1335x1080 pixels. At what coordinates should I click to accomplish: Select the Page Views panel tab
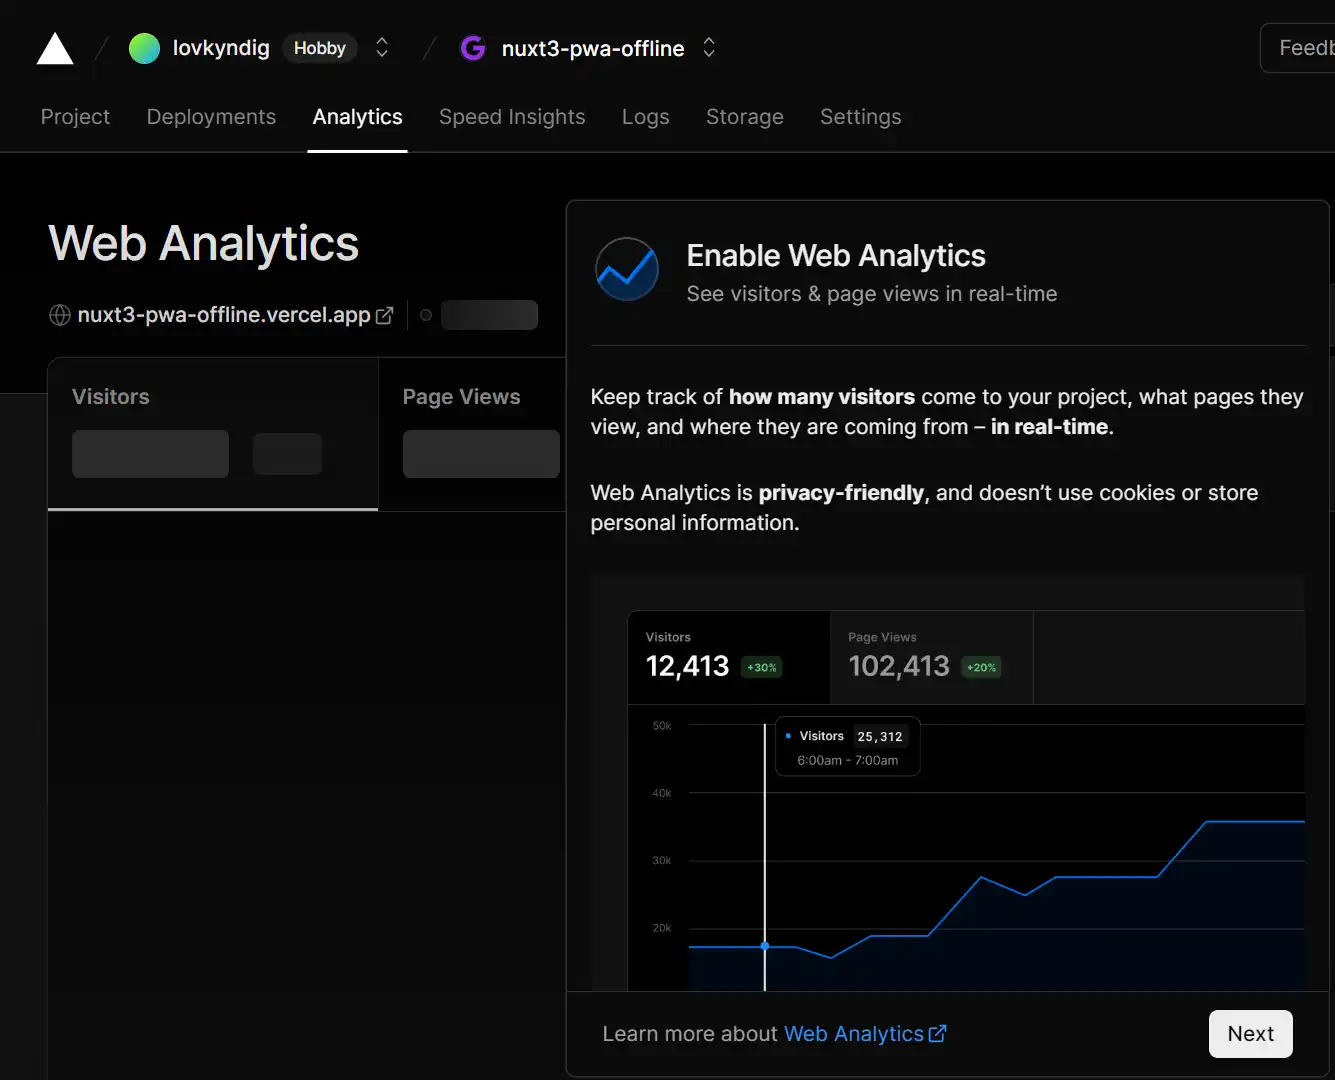tap(461, 397)
